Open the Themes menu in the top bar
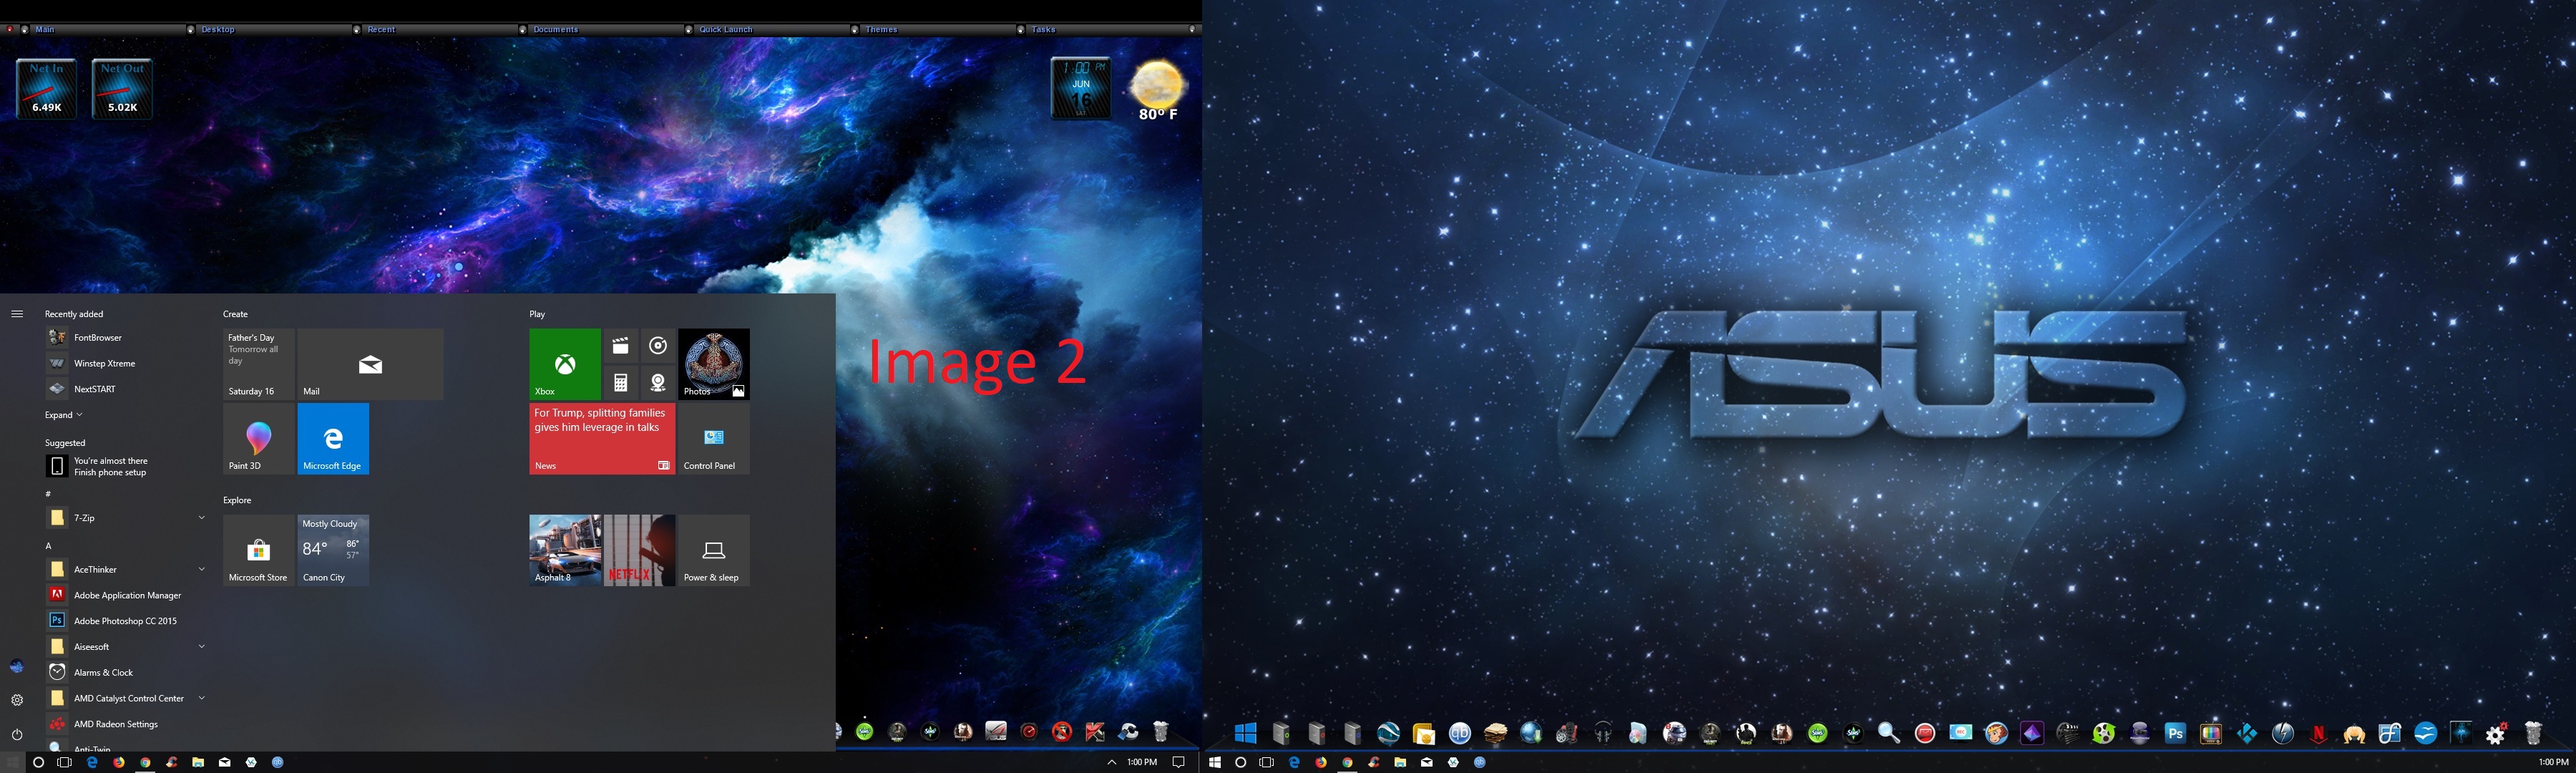Screen dimensions: 2576x773 (881, 29)
